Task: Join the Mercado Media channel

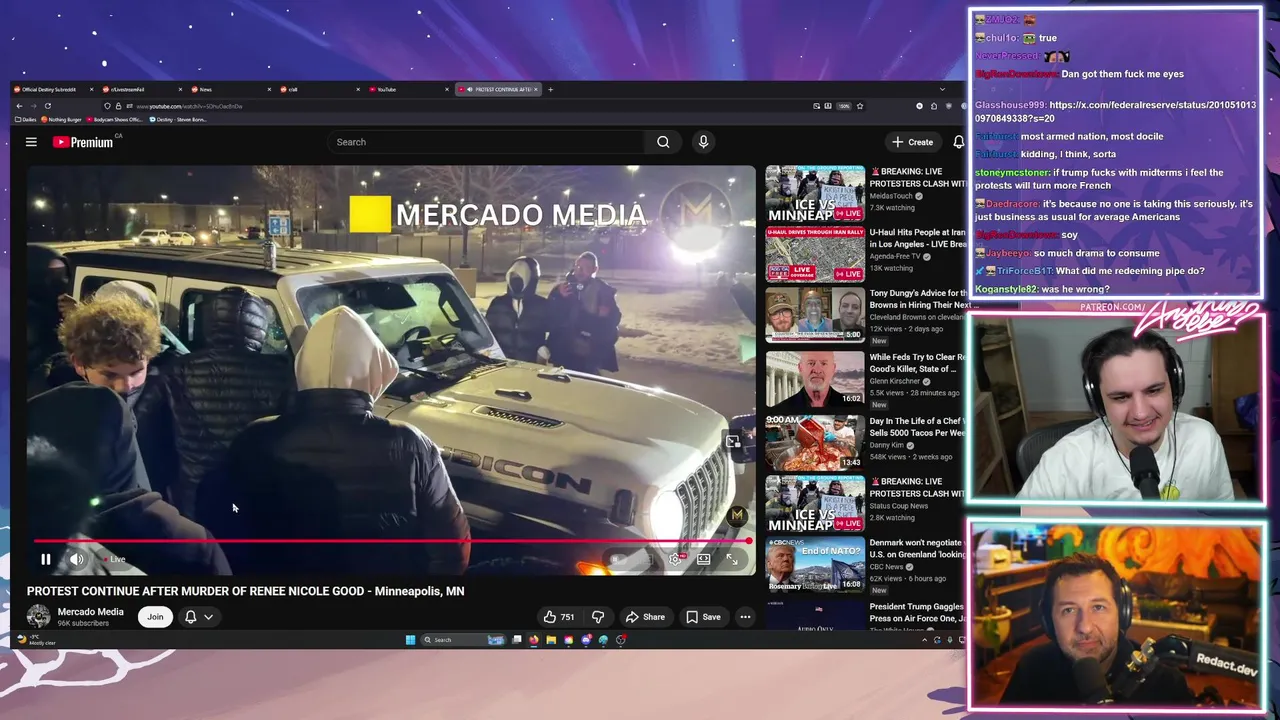Action: (155, 617)
